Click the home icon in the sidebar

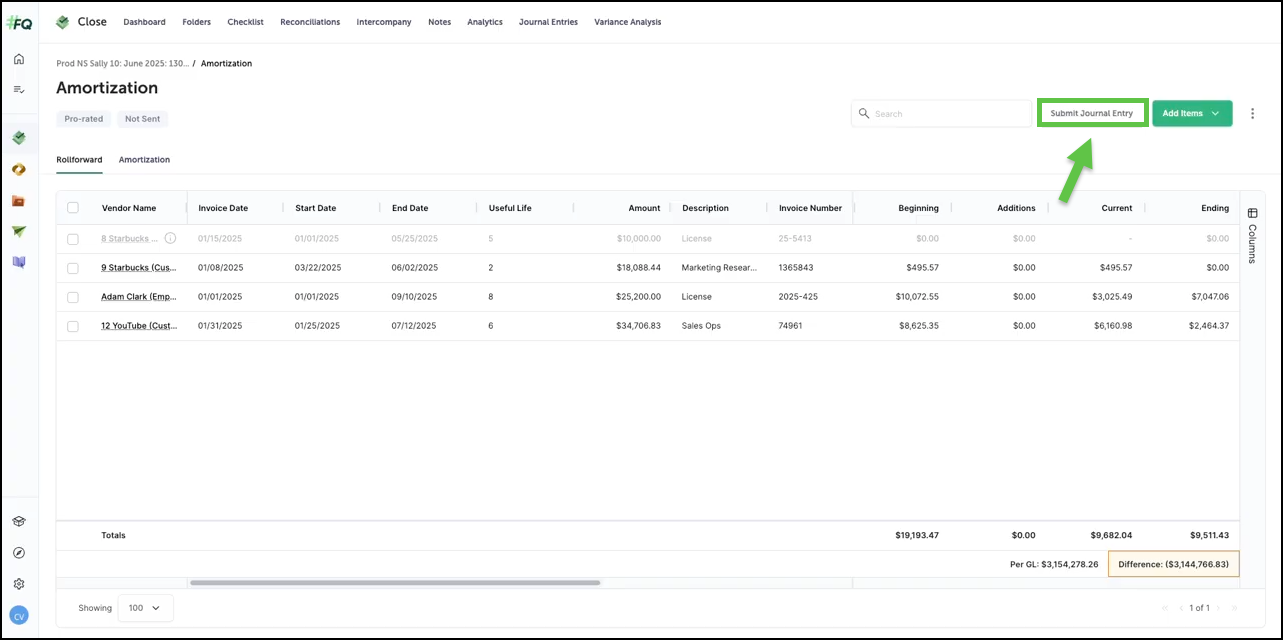point(19,59)
